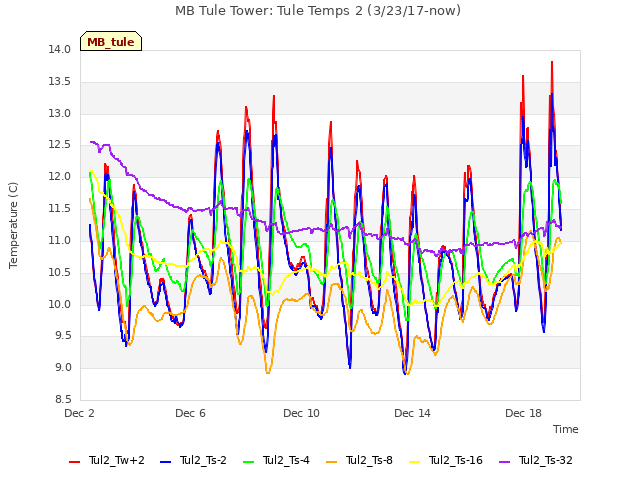
Task: Click the highest red peak near Dec 19
Action: pos(552,62)
